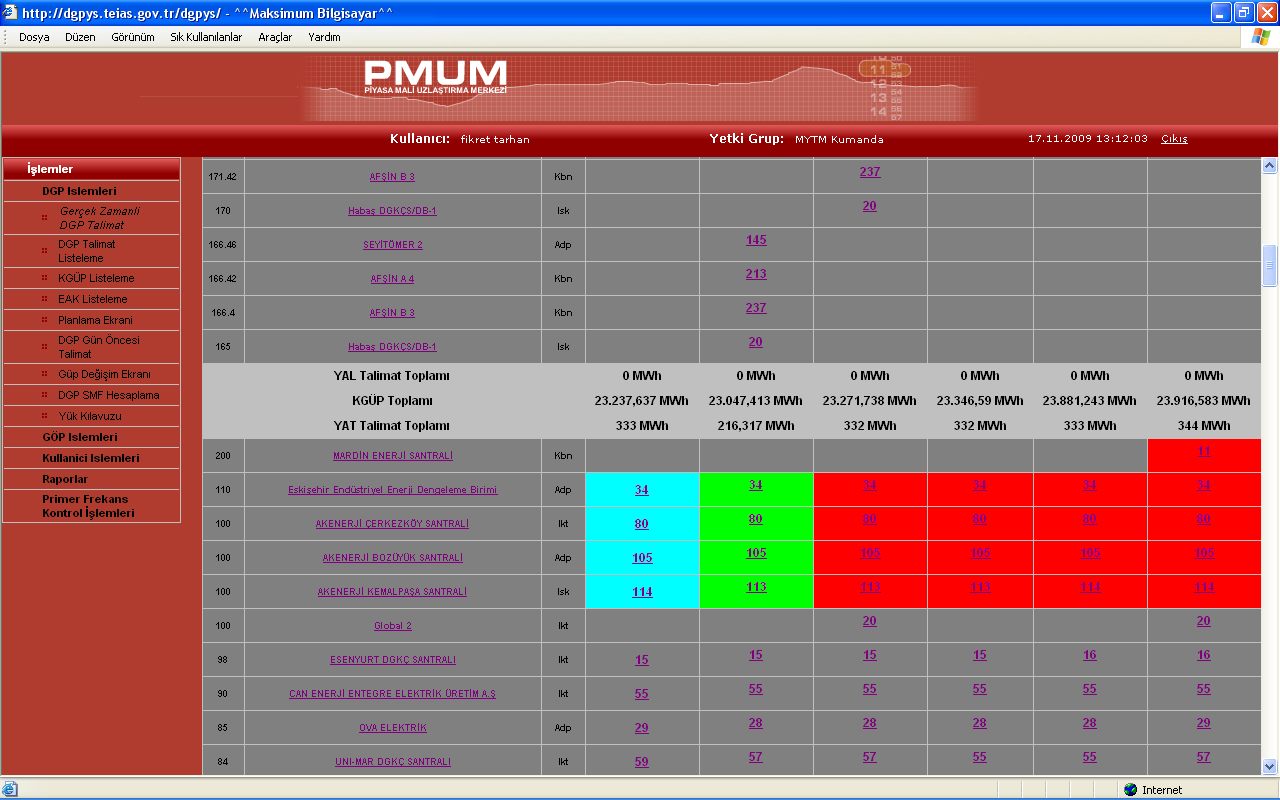
Task: Open EAK Listeleme page
Action: coord(92,299)
